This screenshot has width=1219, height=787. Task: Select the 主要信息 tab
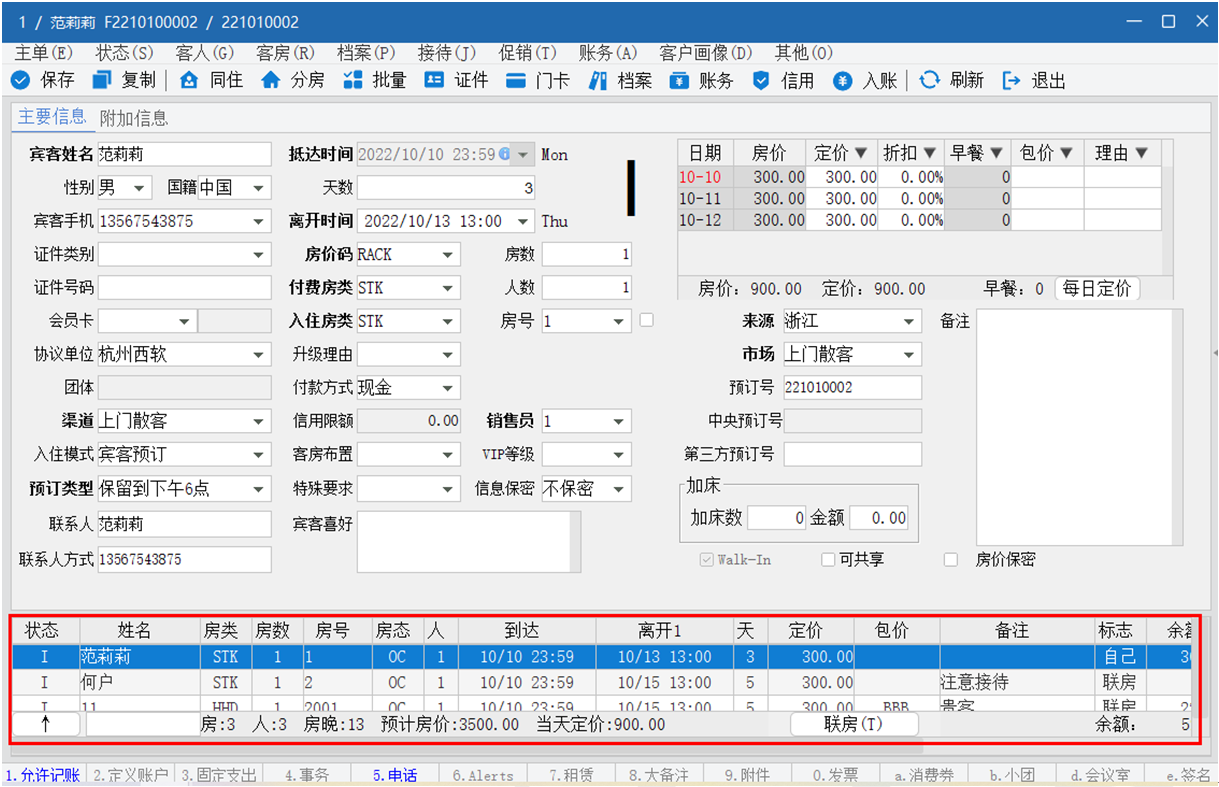coord(52,117)
